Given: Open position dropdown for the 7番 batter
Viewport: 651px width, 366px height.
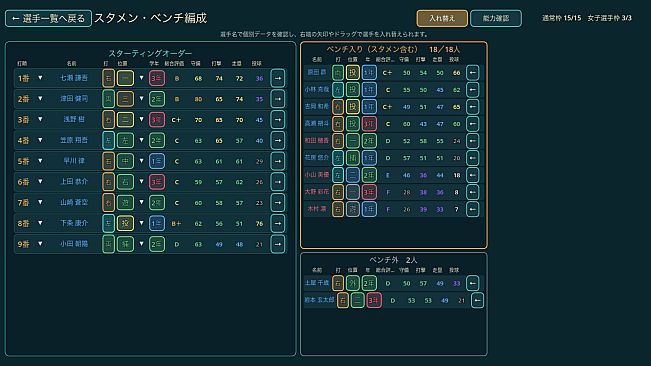Looking at the screenshot, I should click(x=142, y=202).
